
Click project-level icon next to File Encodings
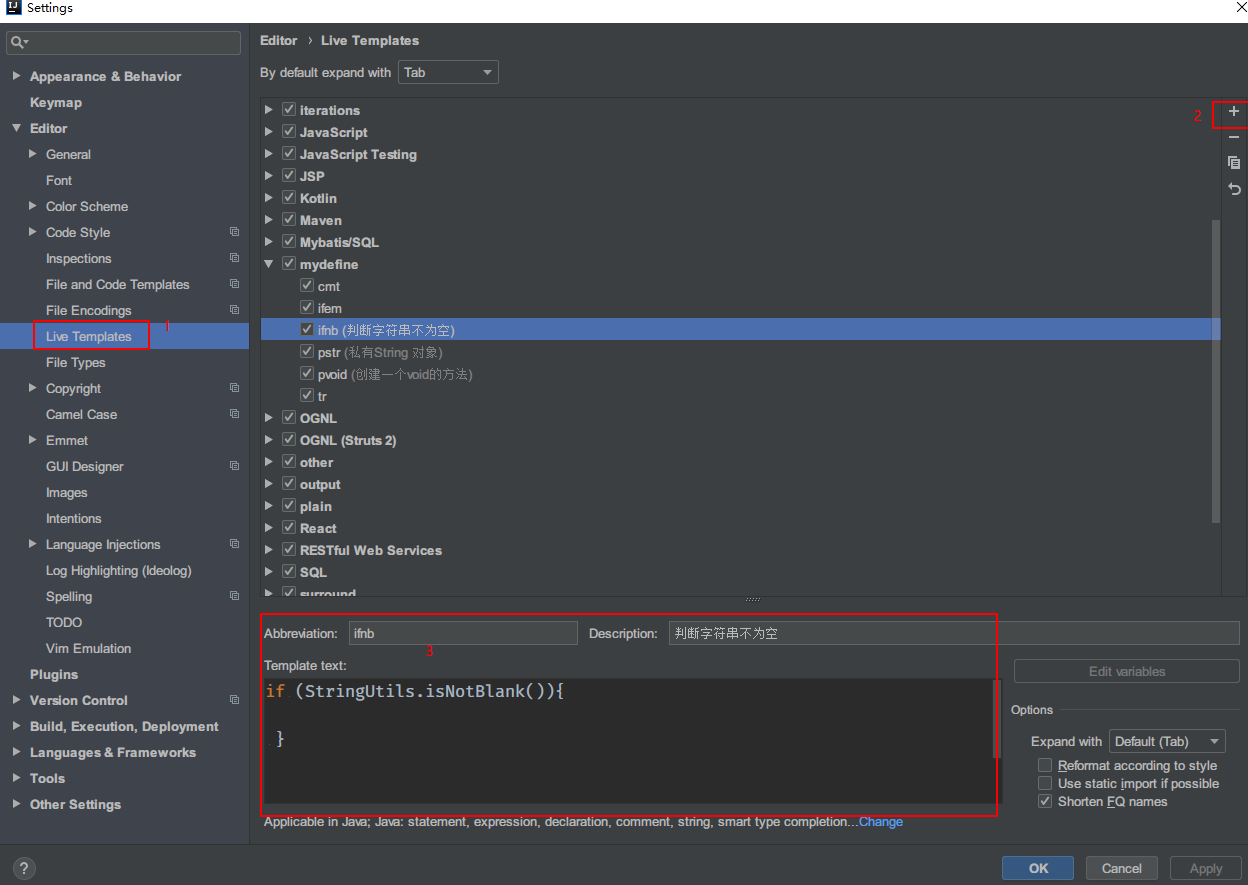pyautogui.click(x=234, y=310)
